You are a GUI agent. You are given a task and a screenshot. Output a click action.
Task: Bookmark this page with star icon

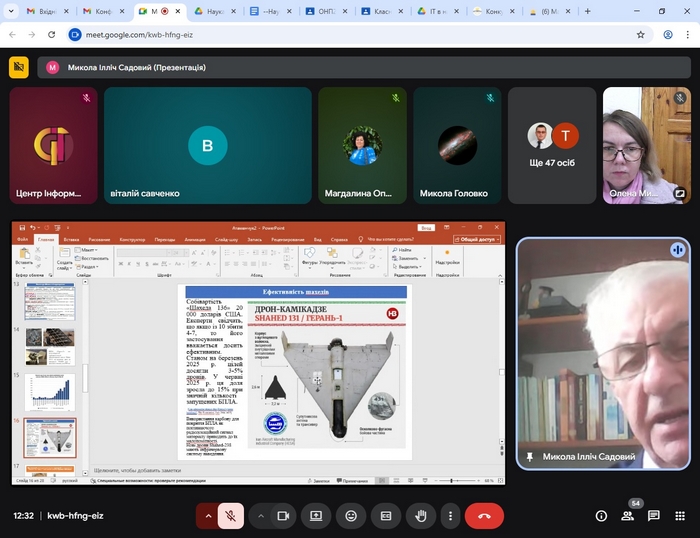coord(641,34)
